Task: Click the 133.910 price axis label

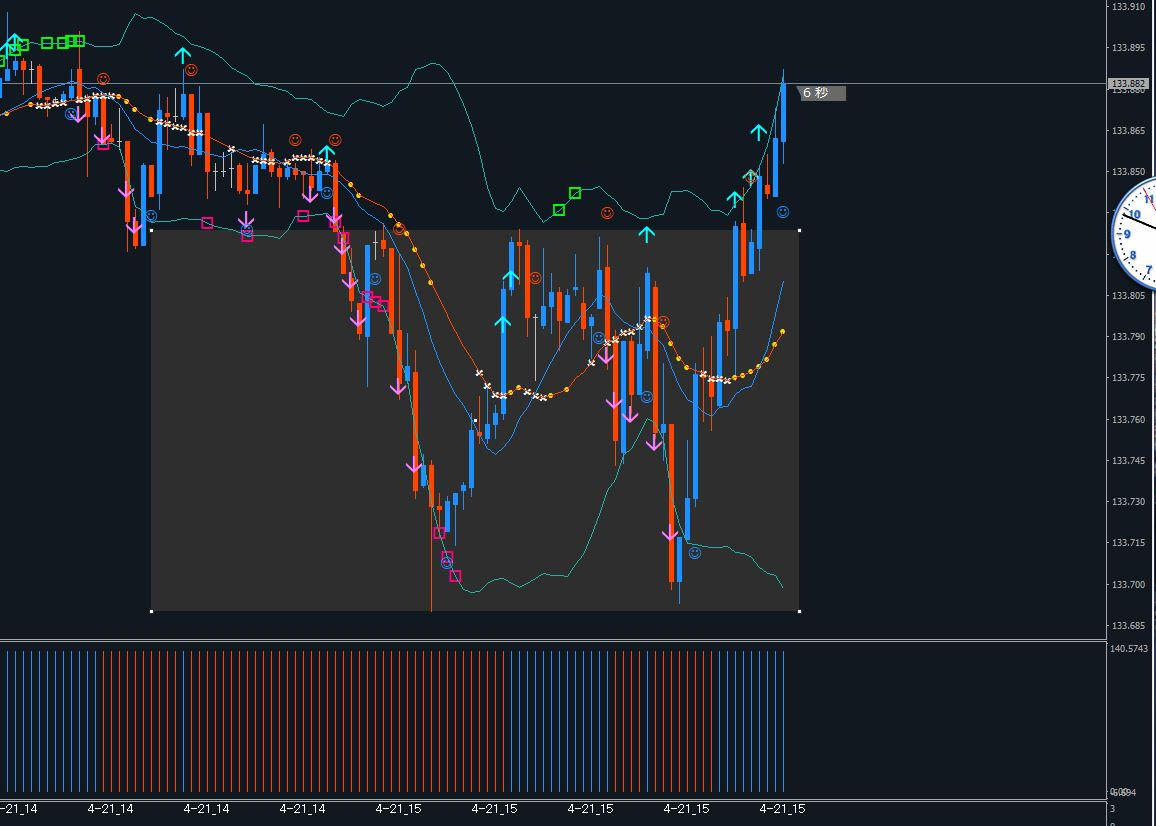Action: tap(1128, 7)
